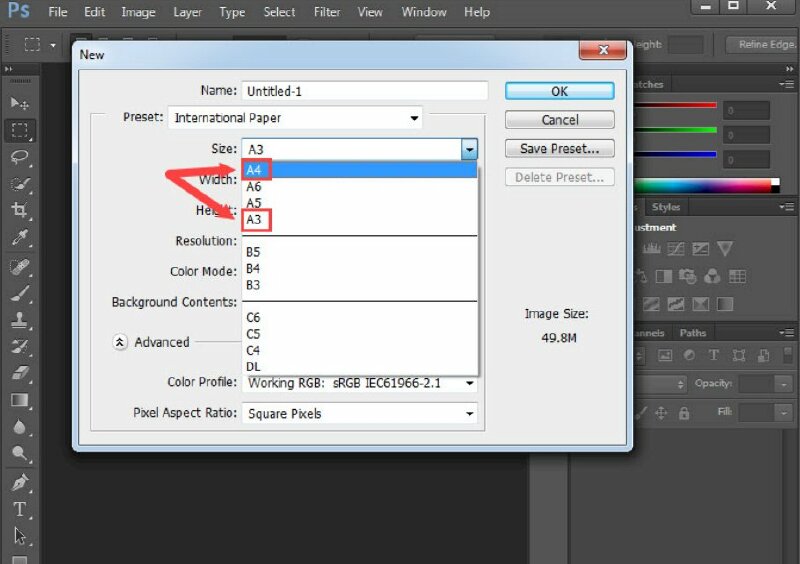This screenshot has width=800, height=564.
Task: Click the OK button
Action: (559, 91)
